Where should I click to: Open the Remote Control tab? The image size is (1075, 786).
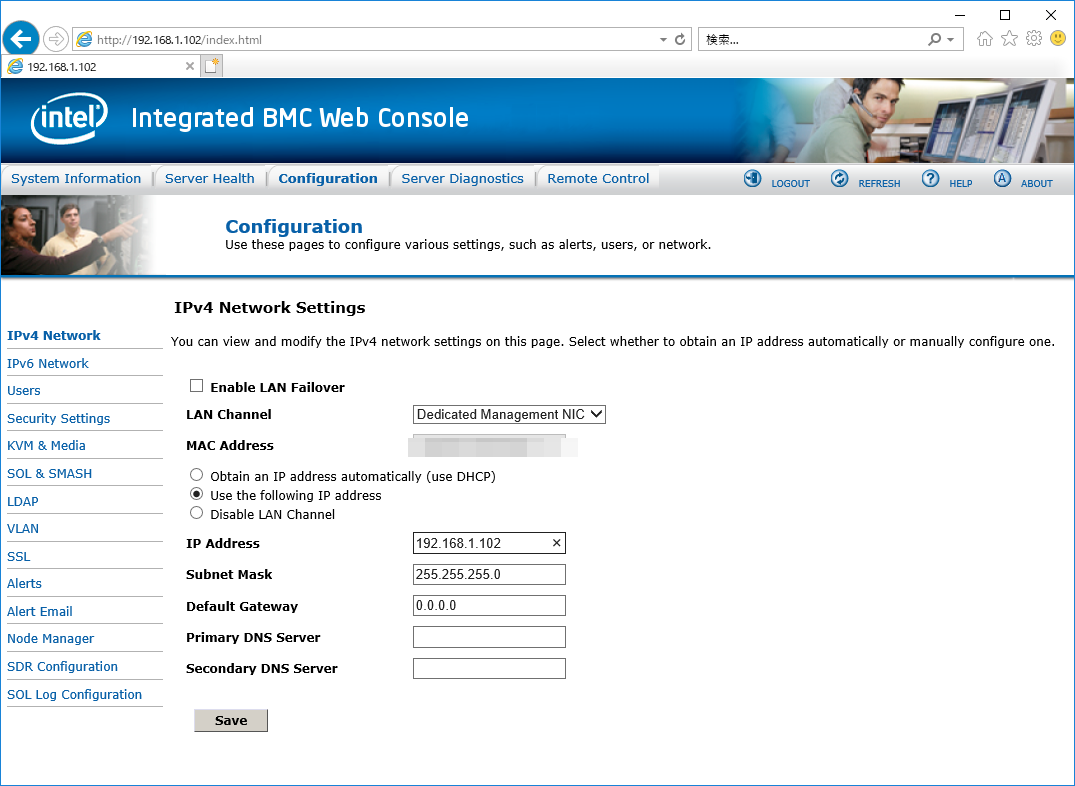point(598,178)
